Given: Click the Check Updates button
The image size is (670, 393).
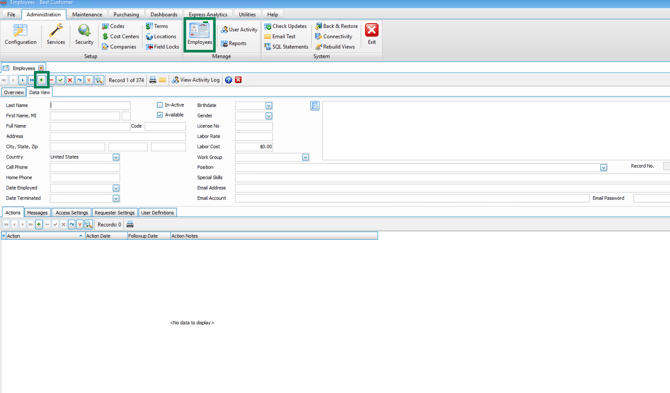Looking at the screenshot, I should click(x=285, y=26).
